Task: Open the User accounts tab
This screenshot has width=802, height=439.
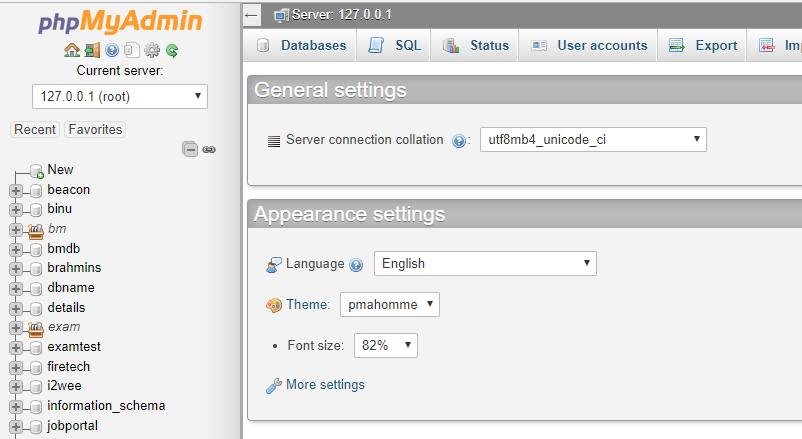Action: 589,45
